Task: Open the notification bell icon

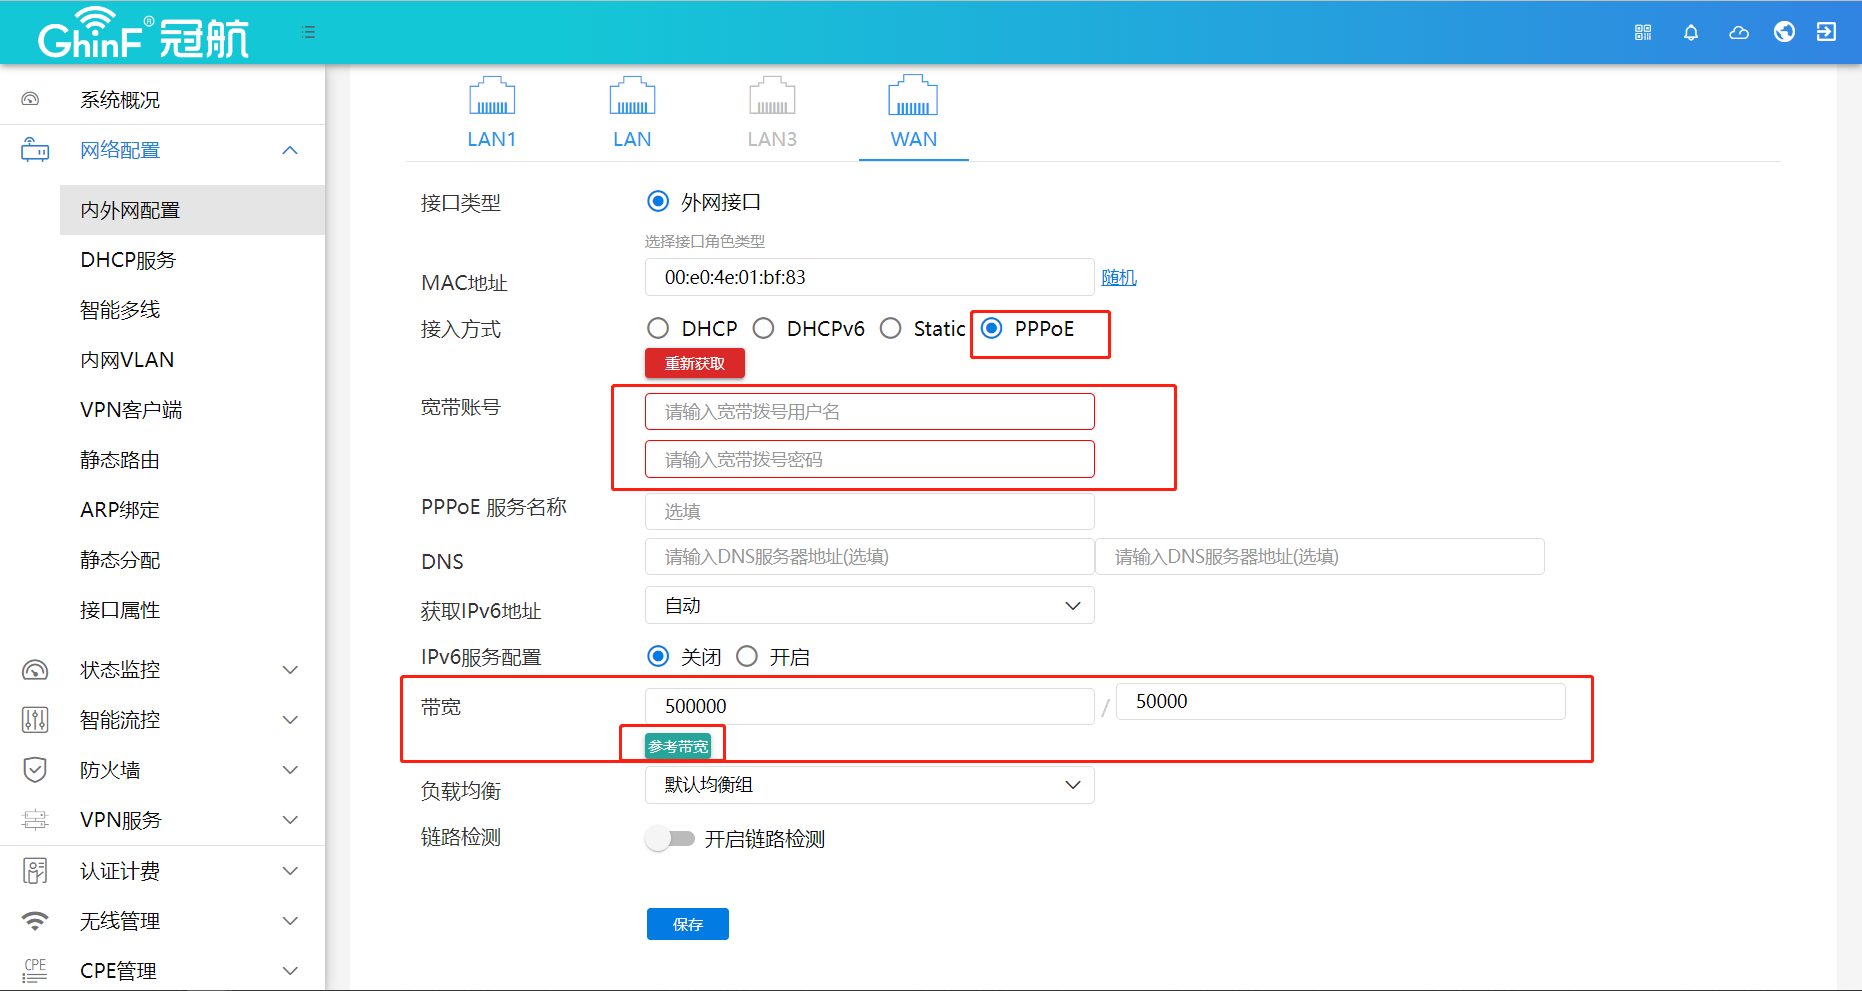Action: (1691, 32)
